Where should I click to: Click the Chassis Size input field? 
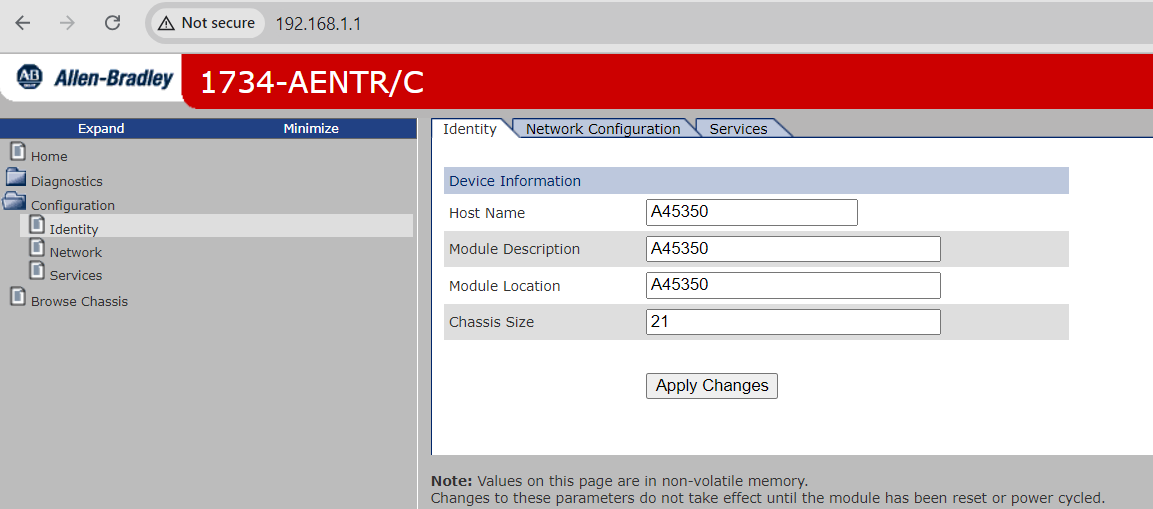point(793,322)
